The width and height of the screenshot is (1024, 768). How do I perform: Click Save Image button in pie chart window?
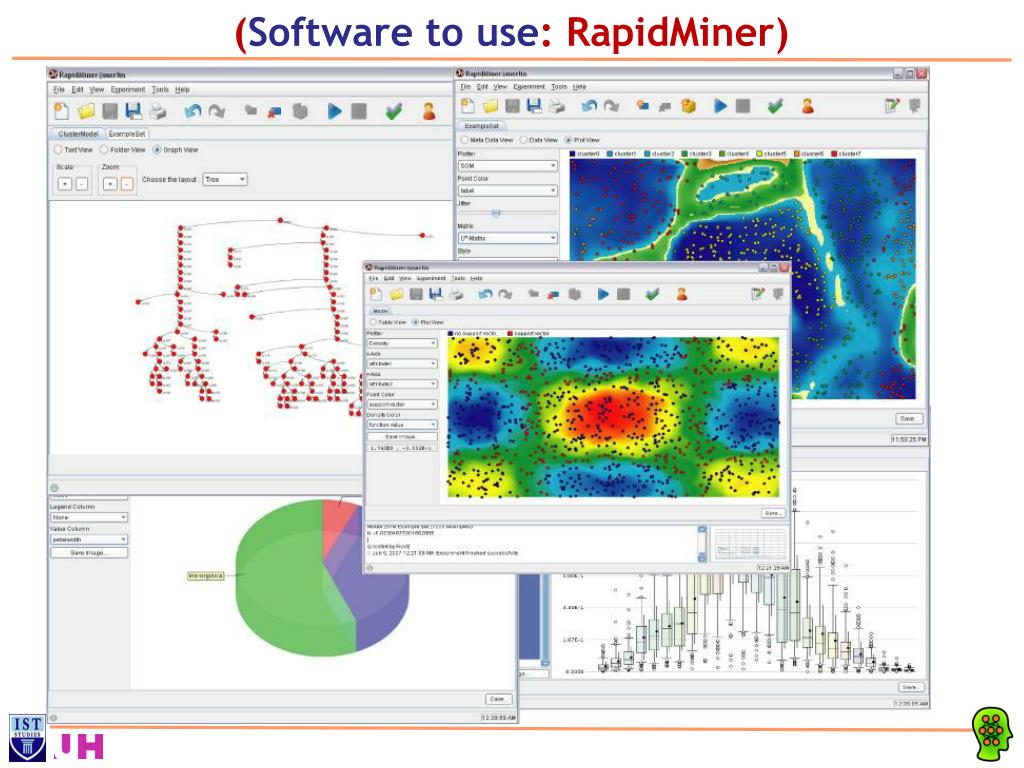pos(89,553)
